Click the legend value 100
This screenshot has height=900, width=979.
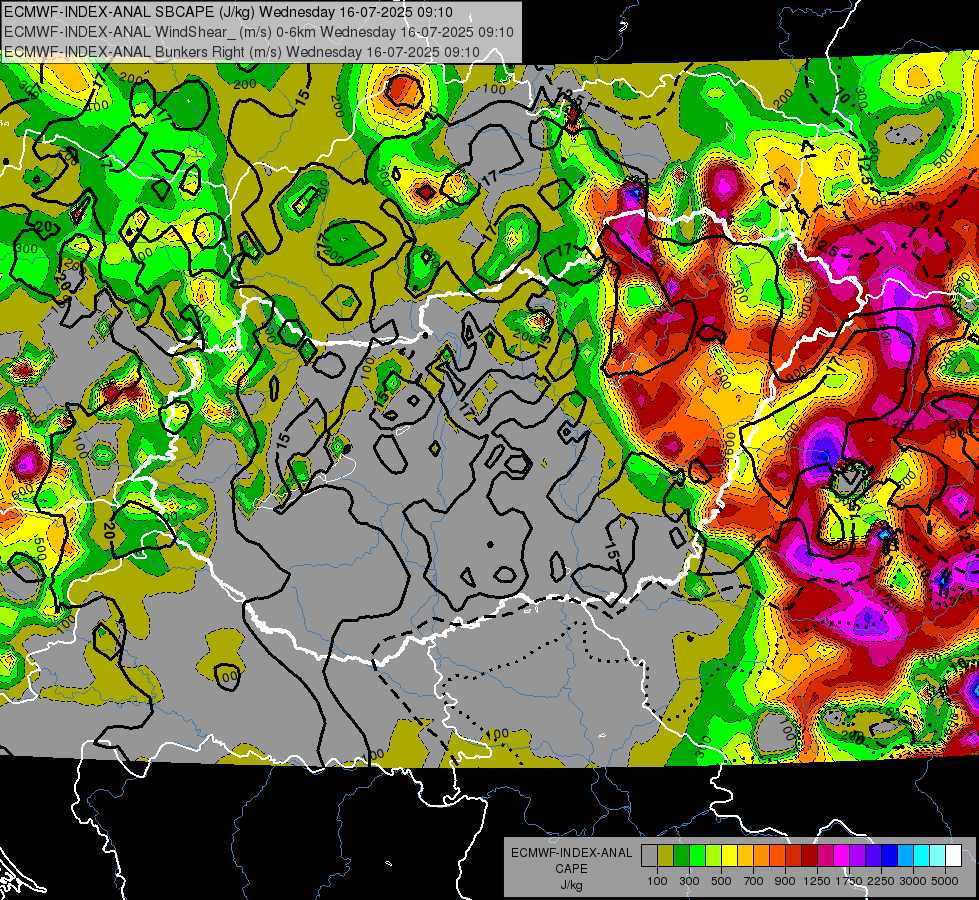click(x=657, y=881)
